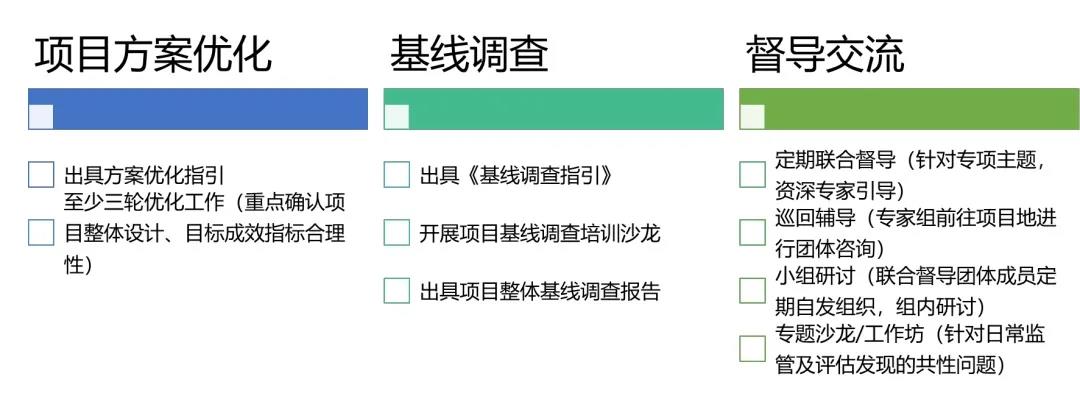Image resolution: width=1080 pixels, height=410 pixels.
Task: Check the 巡回辅导 checkbox
Action: tap(752, 233)
